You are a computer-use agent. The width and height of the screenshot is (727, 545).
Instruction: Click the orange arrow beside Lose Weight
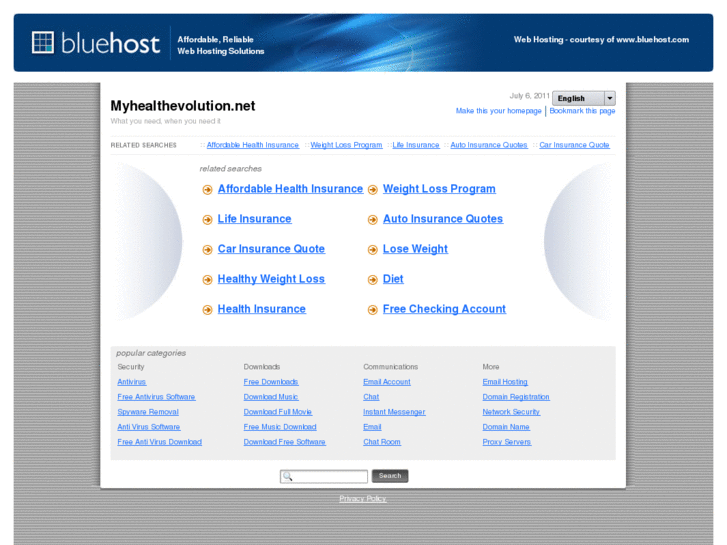(x=373, y=250)
